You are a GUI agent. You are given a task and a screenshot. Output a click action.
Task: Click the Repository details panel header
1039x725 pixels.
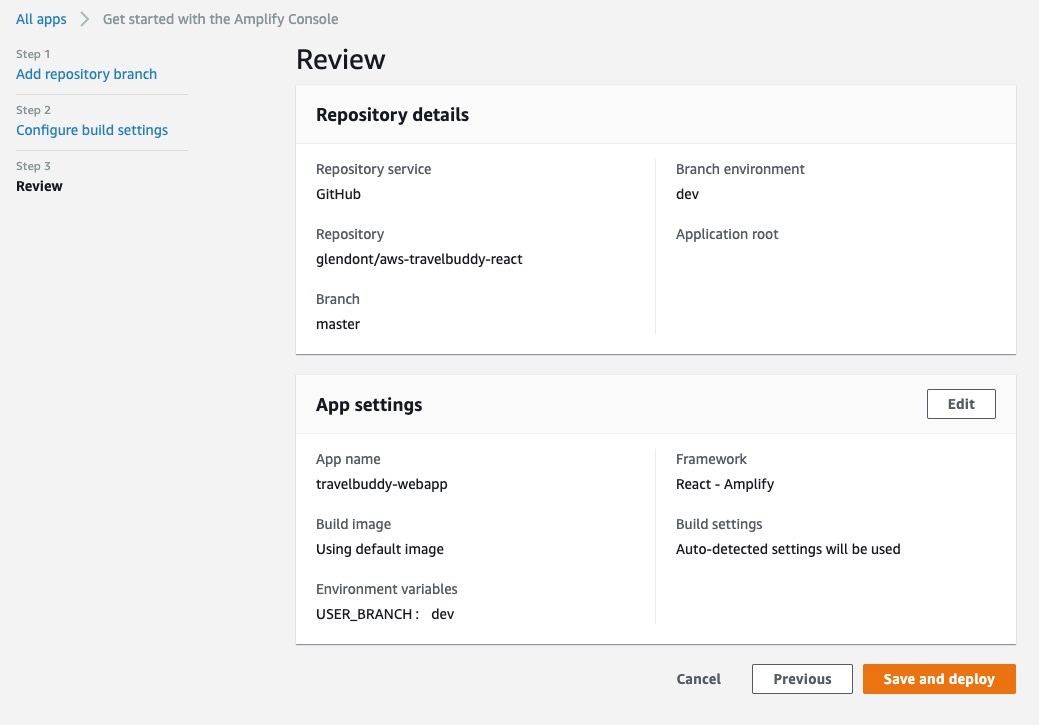(392, 115)
